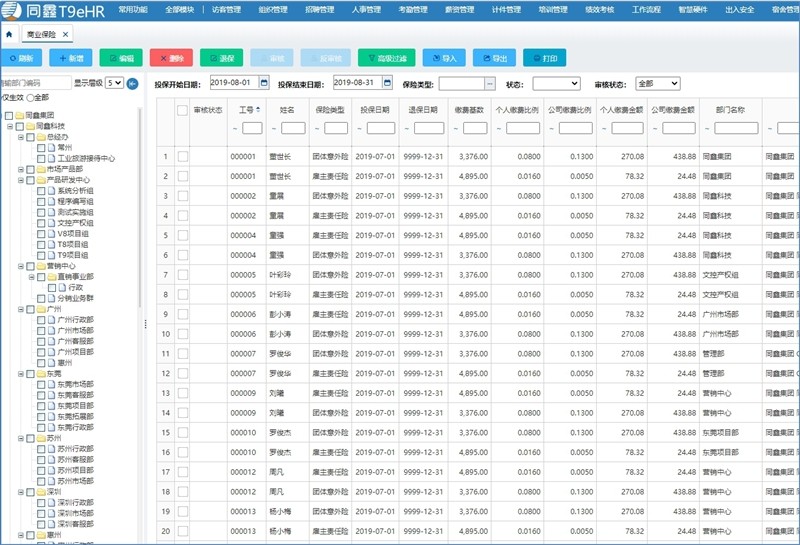Tick the checkbox for row 1
The width and height of the screenshot is (800, 545).
(x=183, y=157)
